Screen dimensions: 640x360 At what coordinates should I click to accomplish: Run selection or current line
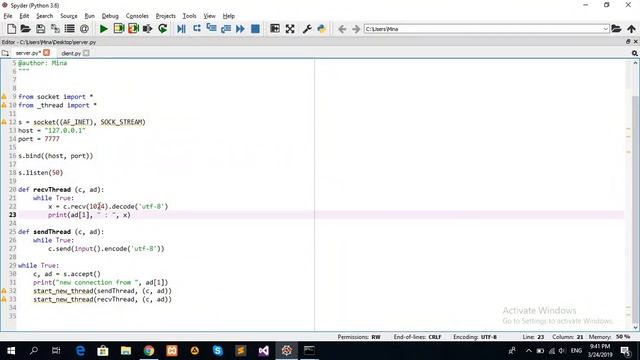[148, 29]
